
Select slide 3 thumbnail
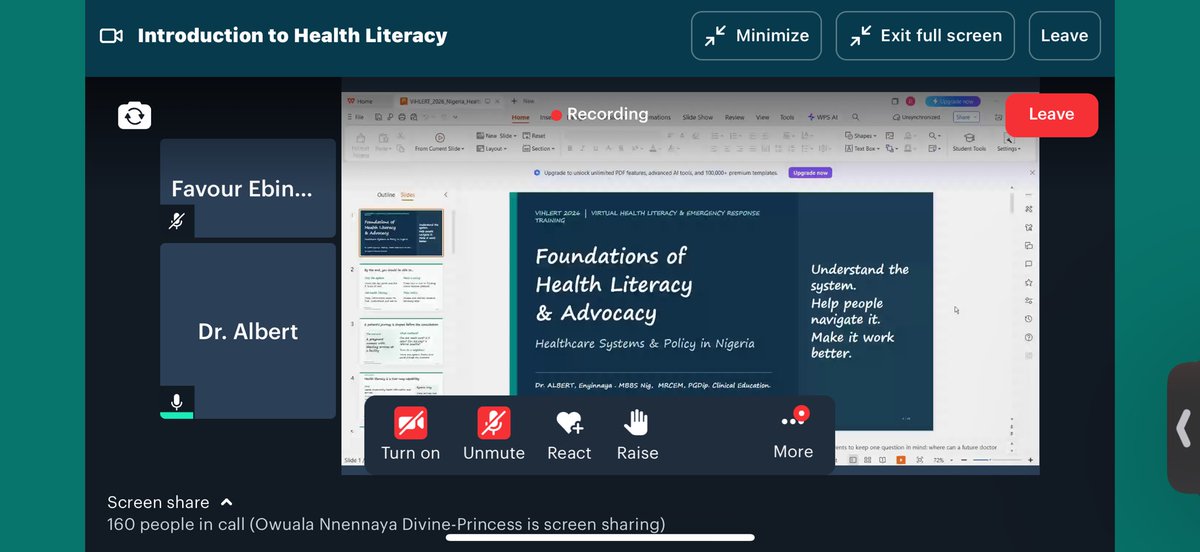[402, 342]
